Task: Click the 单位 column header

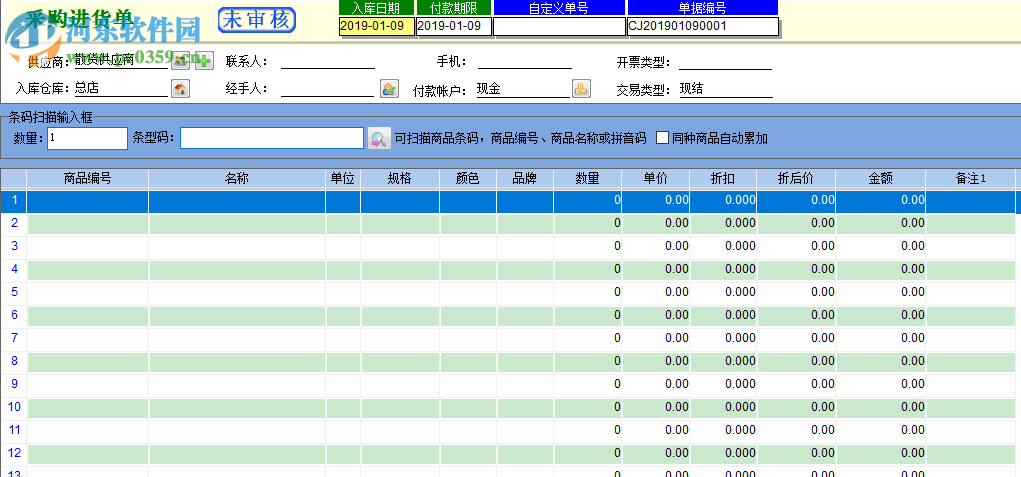Action: 343,178
